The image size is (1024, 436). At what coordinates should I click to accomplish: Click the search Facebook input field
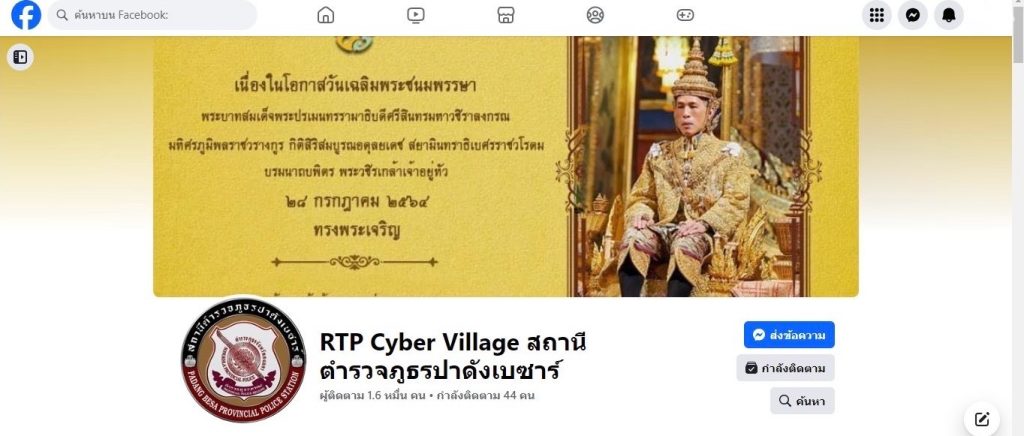152,15
